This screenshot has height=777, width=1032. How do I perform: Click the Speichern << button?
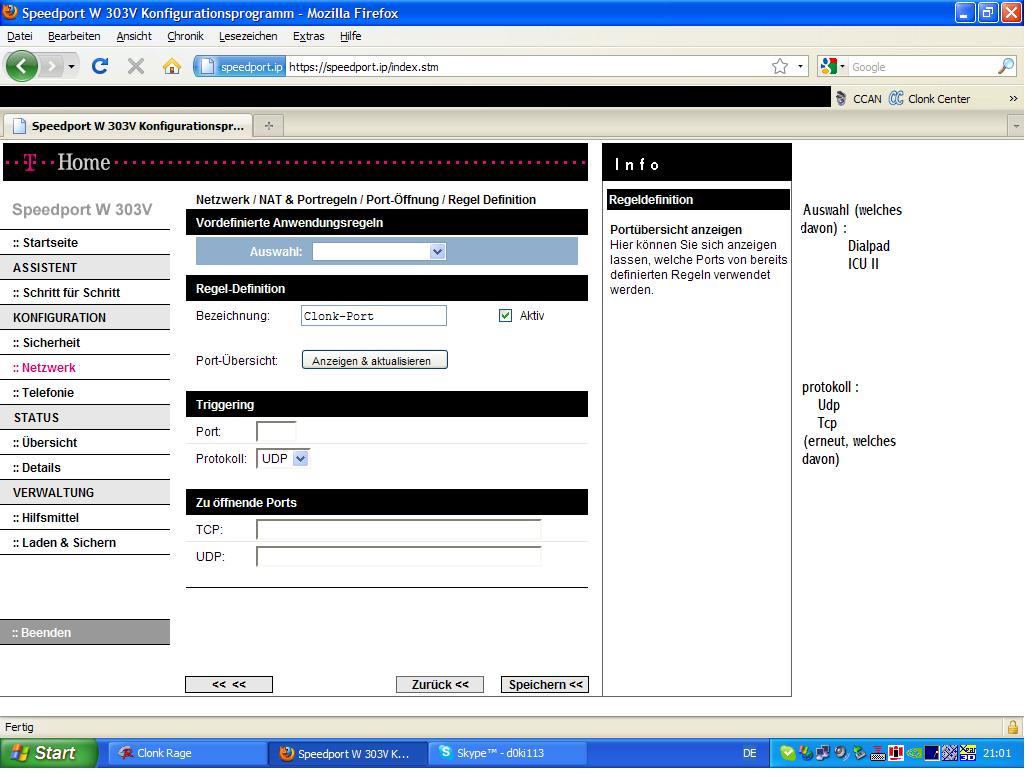coord(545,684)
